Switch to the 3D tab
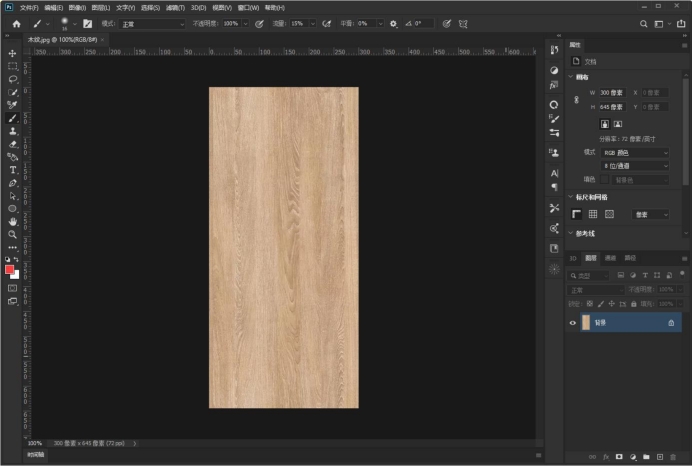The width and height of the screenshot is (692, 466). [x=573, y=258]
